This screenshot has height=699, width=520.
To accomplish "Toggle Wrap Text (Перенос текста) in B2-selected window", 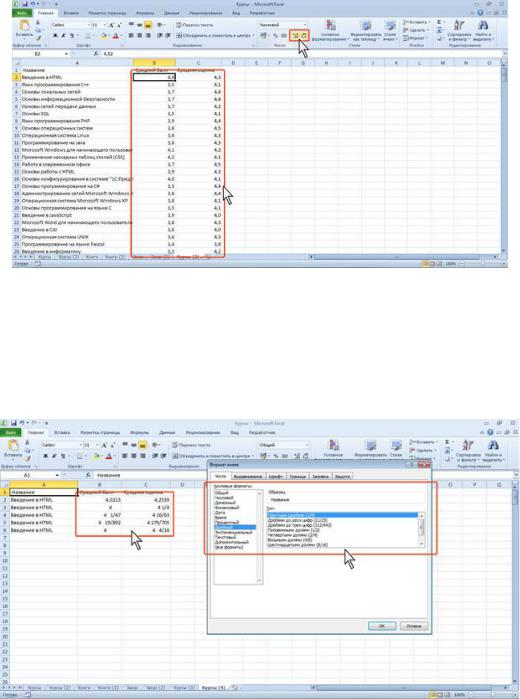I will point(194,25).
